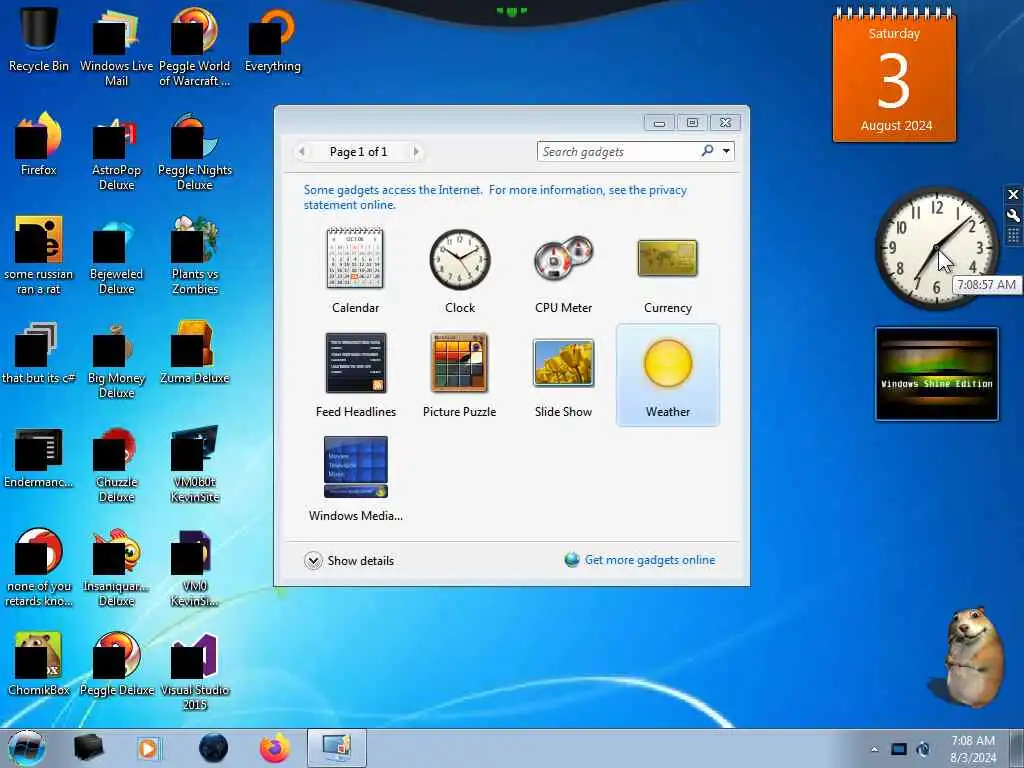The height and width of the screenshot is (768, 1024).
Task: Open Get more gadgets online link
Action: [650, 560]
